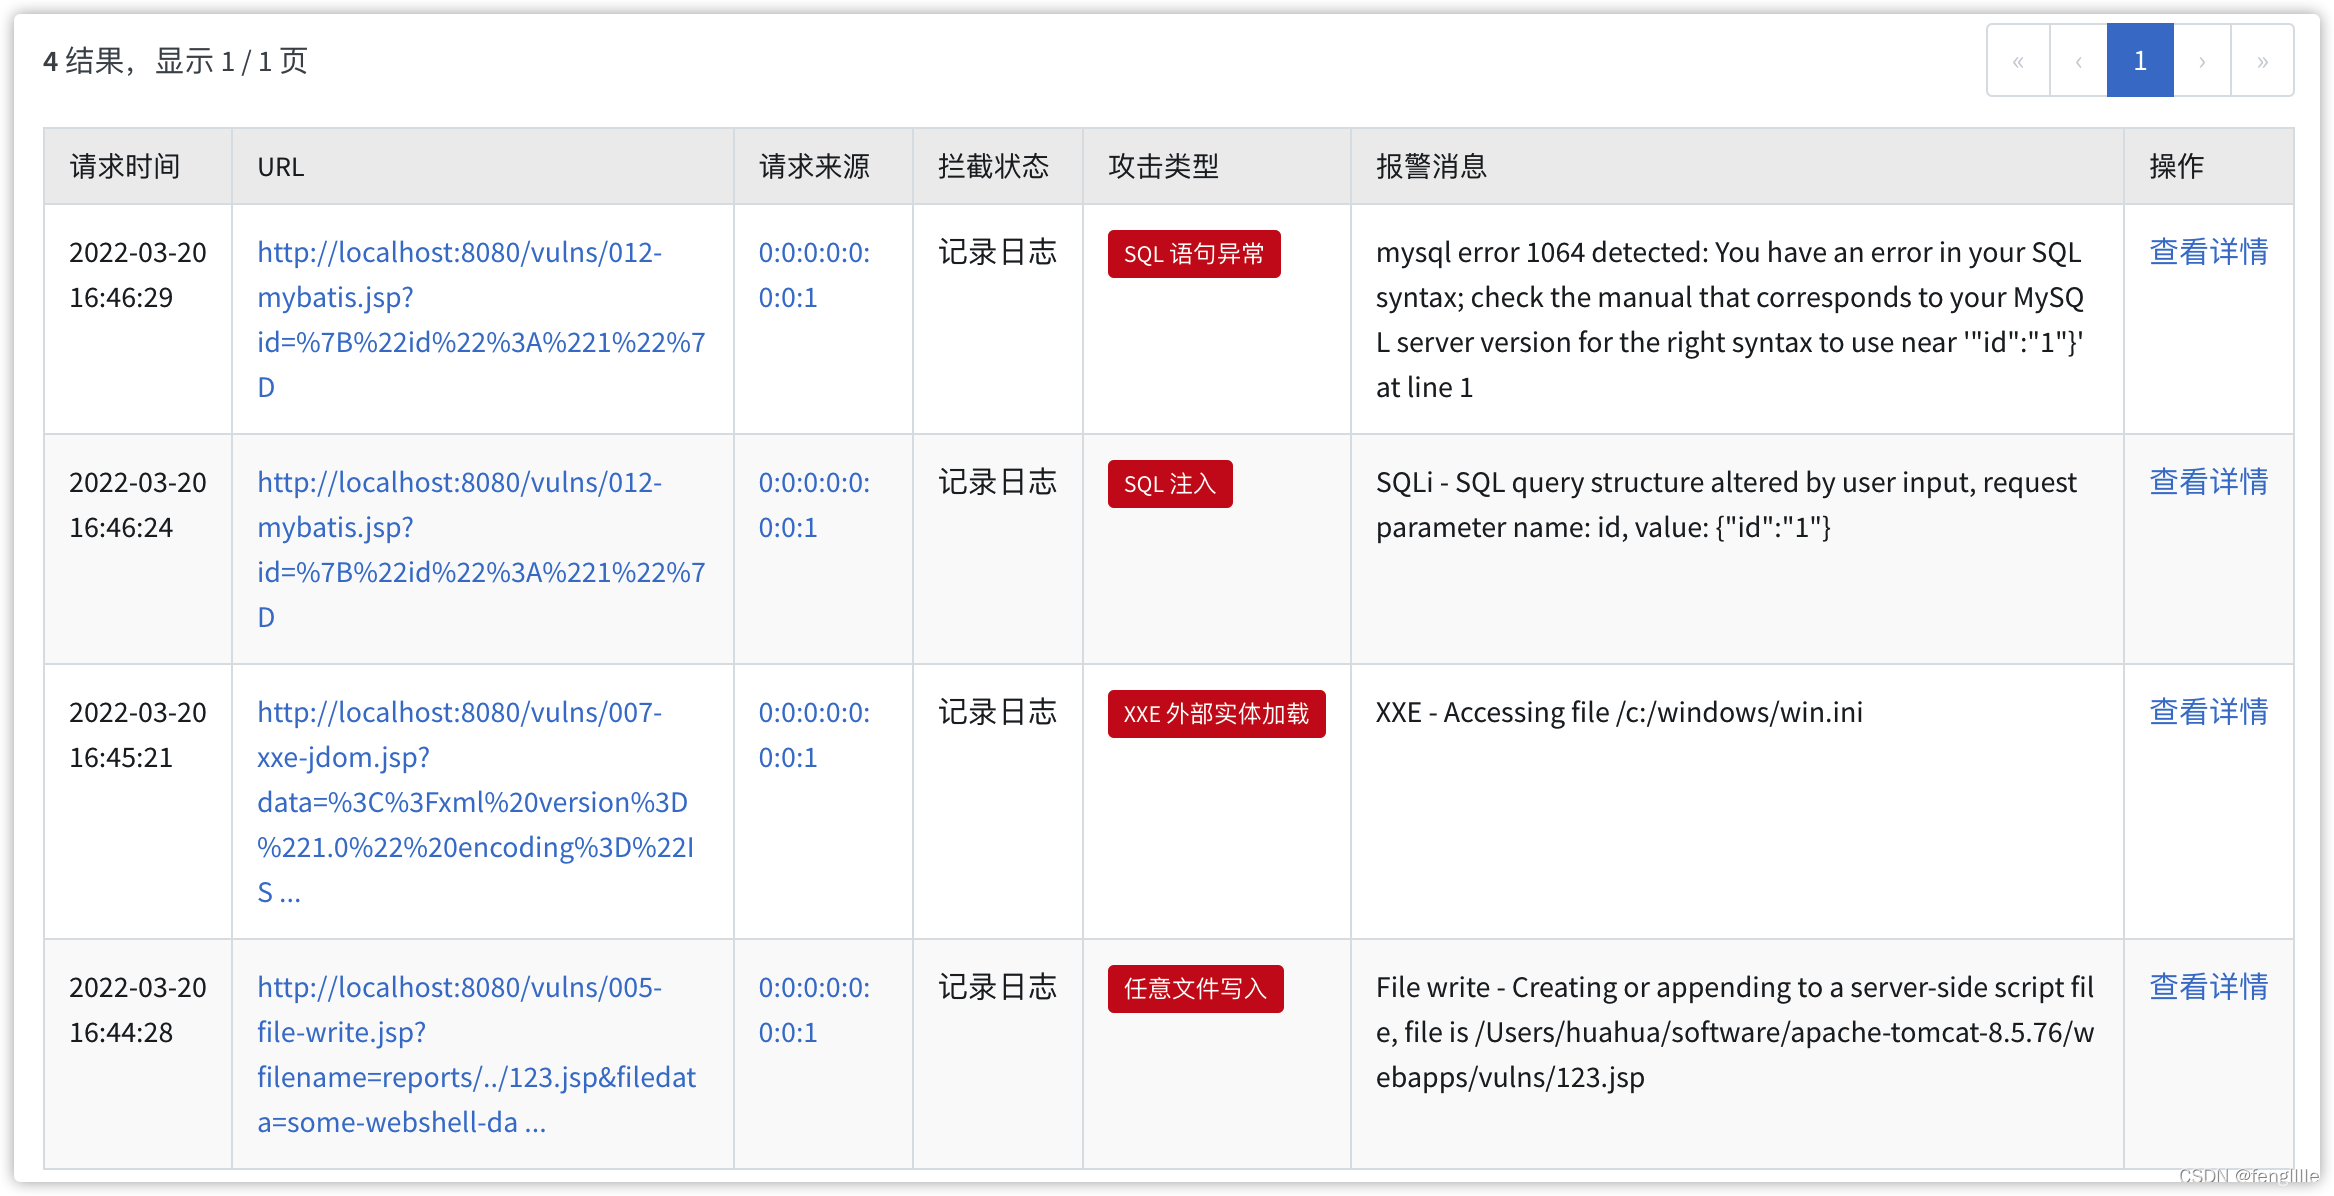Click request source IP in XXE row

click(813, 734)
